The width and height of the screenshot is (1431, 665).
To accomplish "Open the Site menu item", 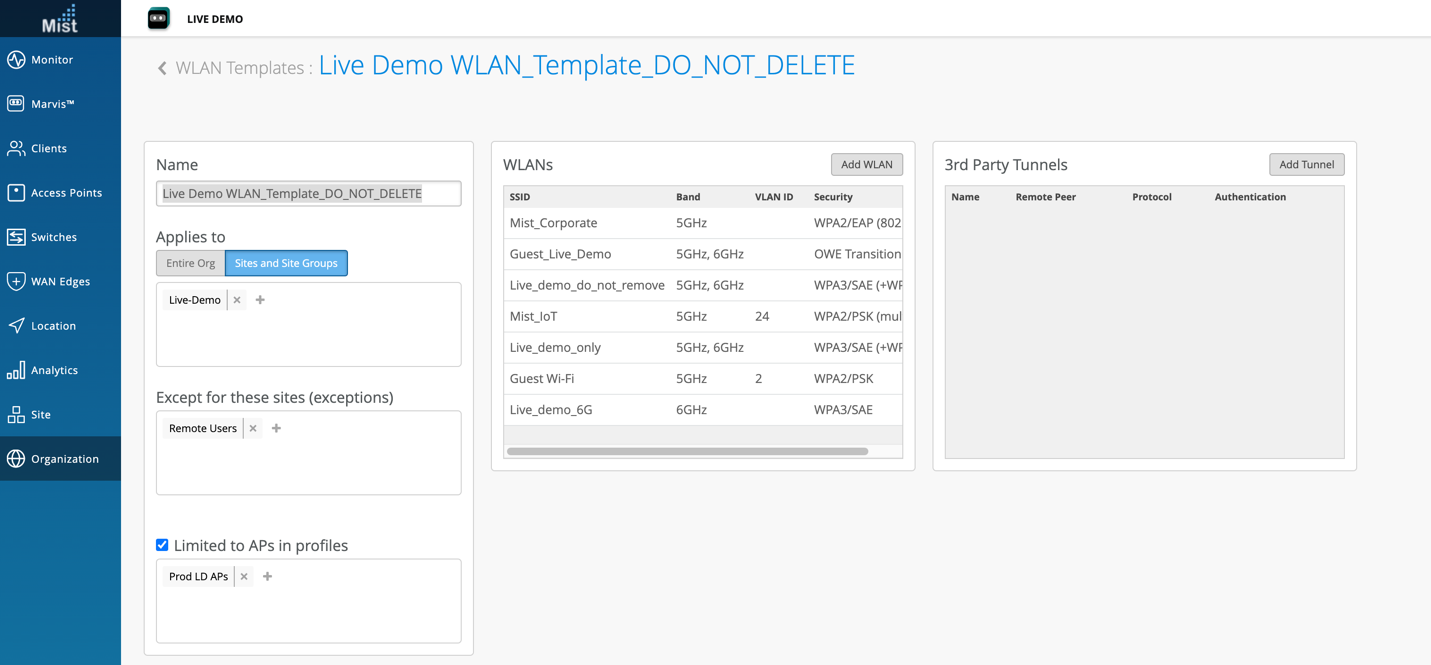I will tap(40, 415).
